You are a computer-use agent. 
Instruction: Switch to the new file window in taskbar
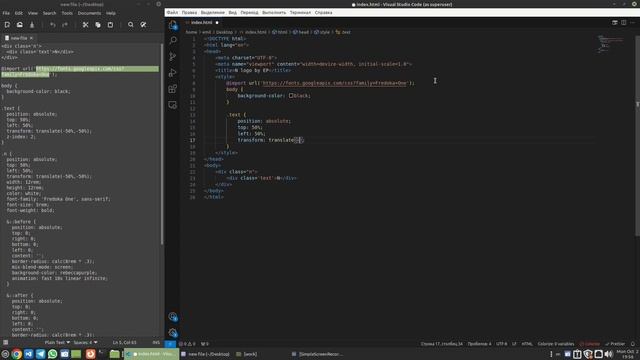pos(205,354)
